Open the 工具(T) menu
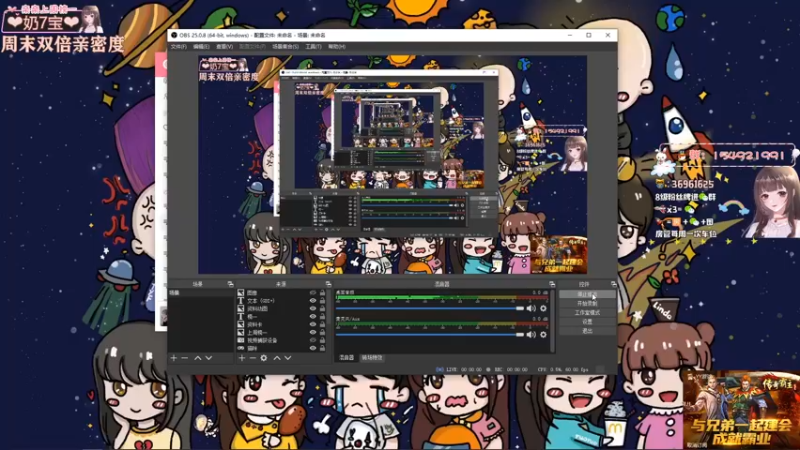800x450 pixels. (x=313, y=46)
